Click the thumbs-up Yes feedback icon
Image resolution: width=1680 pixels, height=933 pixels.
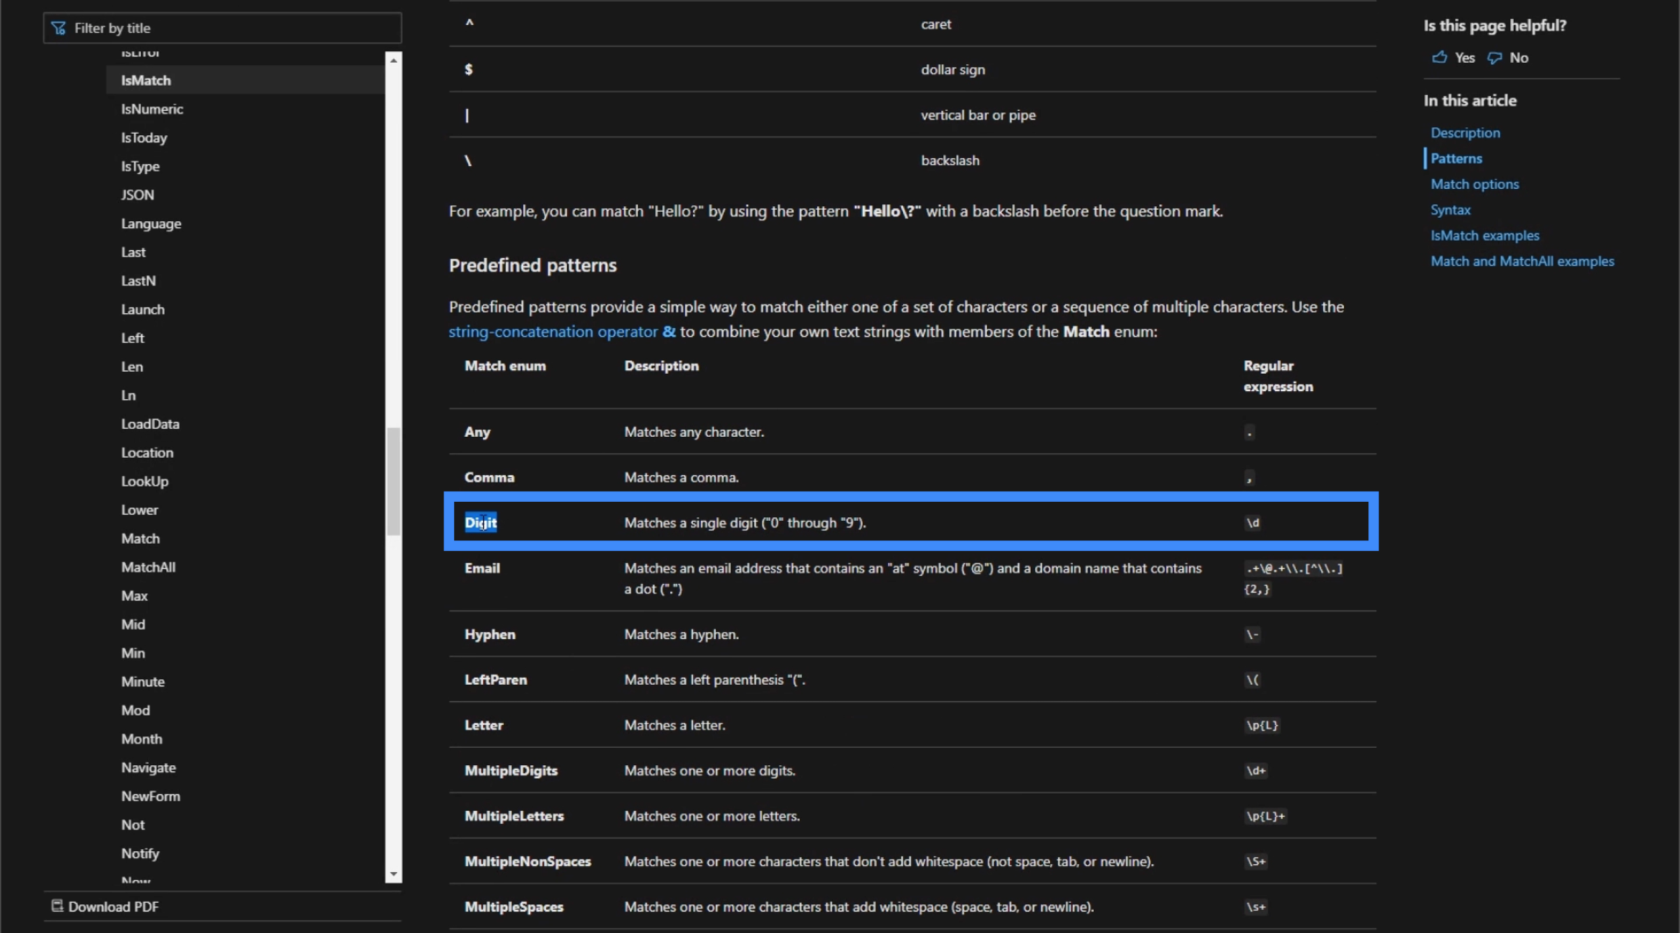(1439, 57)
